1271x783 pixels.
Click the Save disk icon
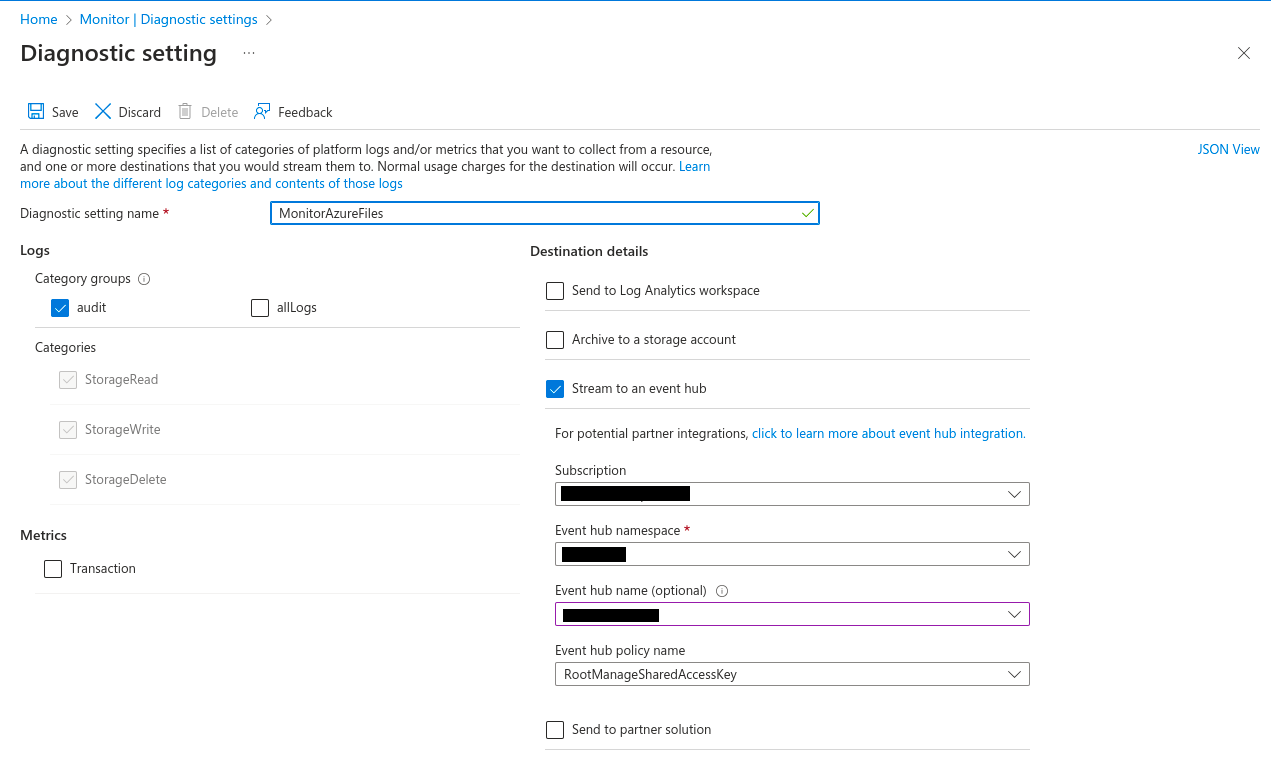(36, 112)
